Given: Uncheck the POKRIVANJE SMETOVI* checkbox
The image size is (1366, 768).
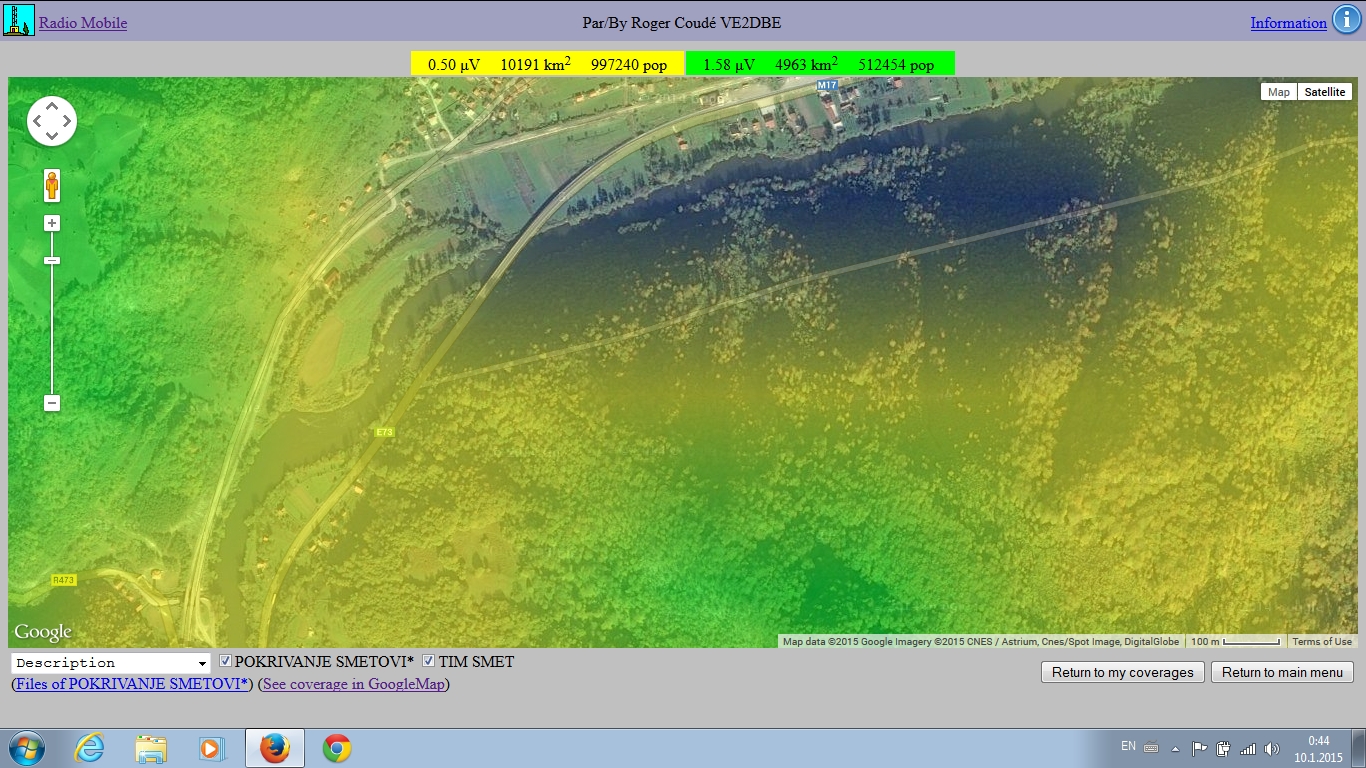Looking at the screenshot, I should (x=225, y=661).
